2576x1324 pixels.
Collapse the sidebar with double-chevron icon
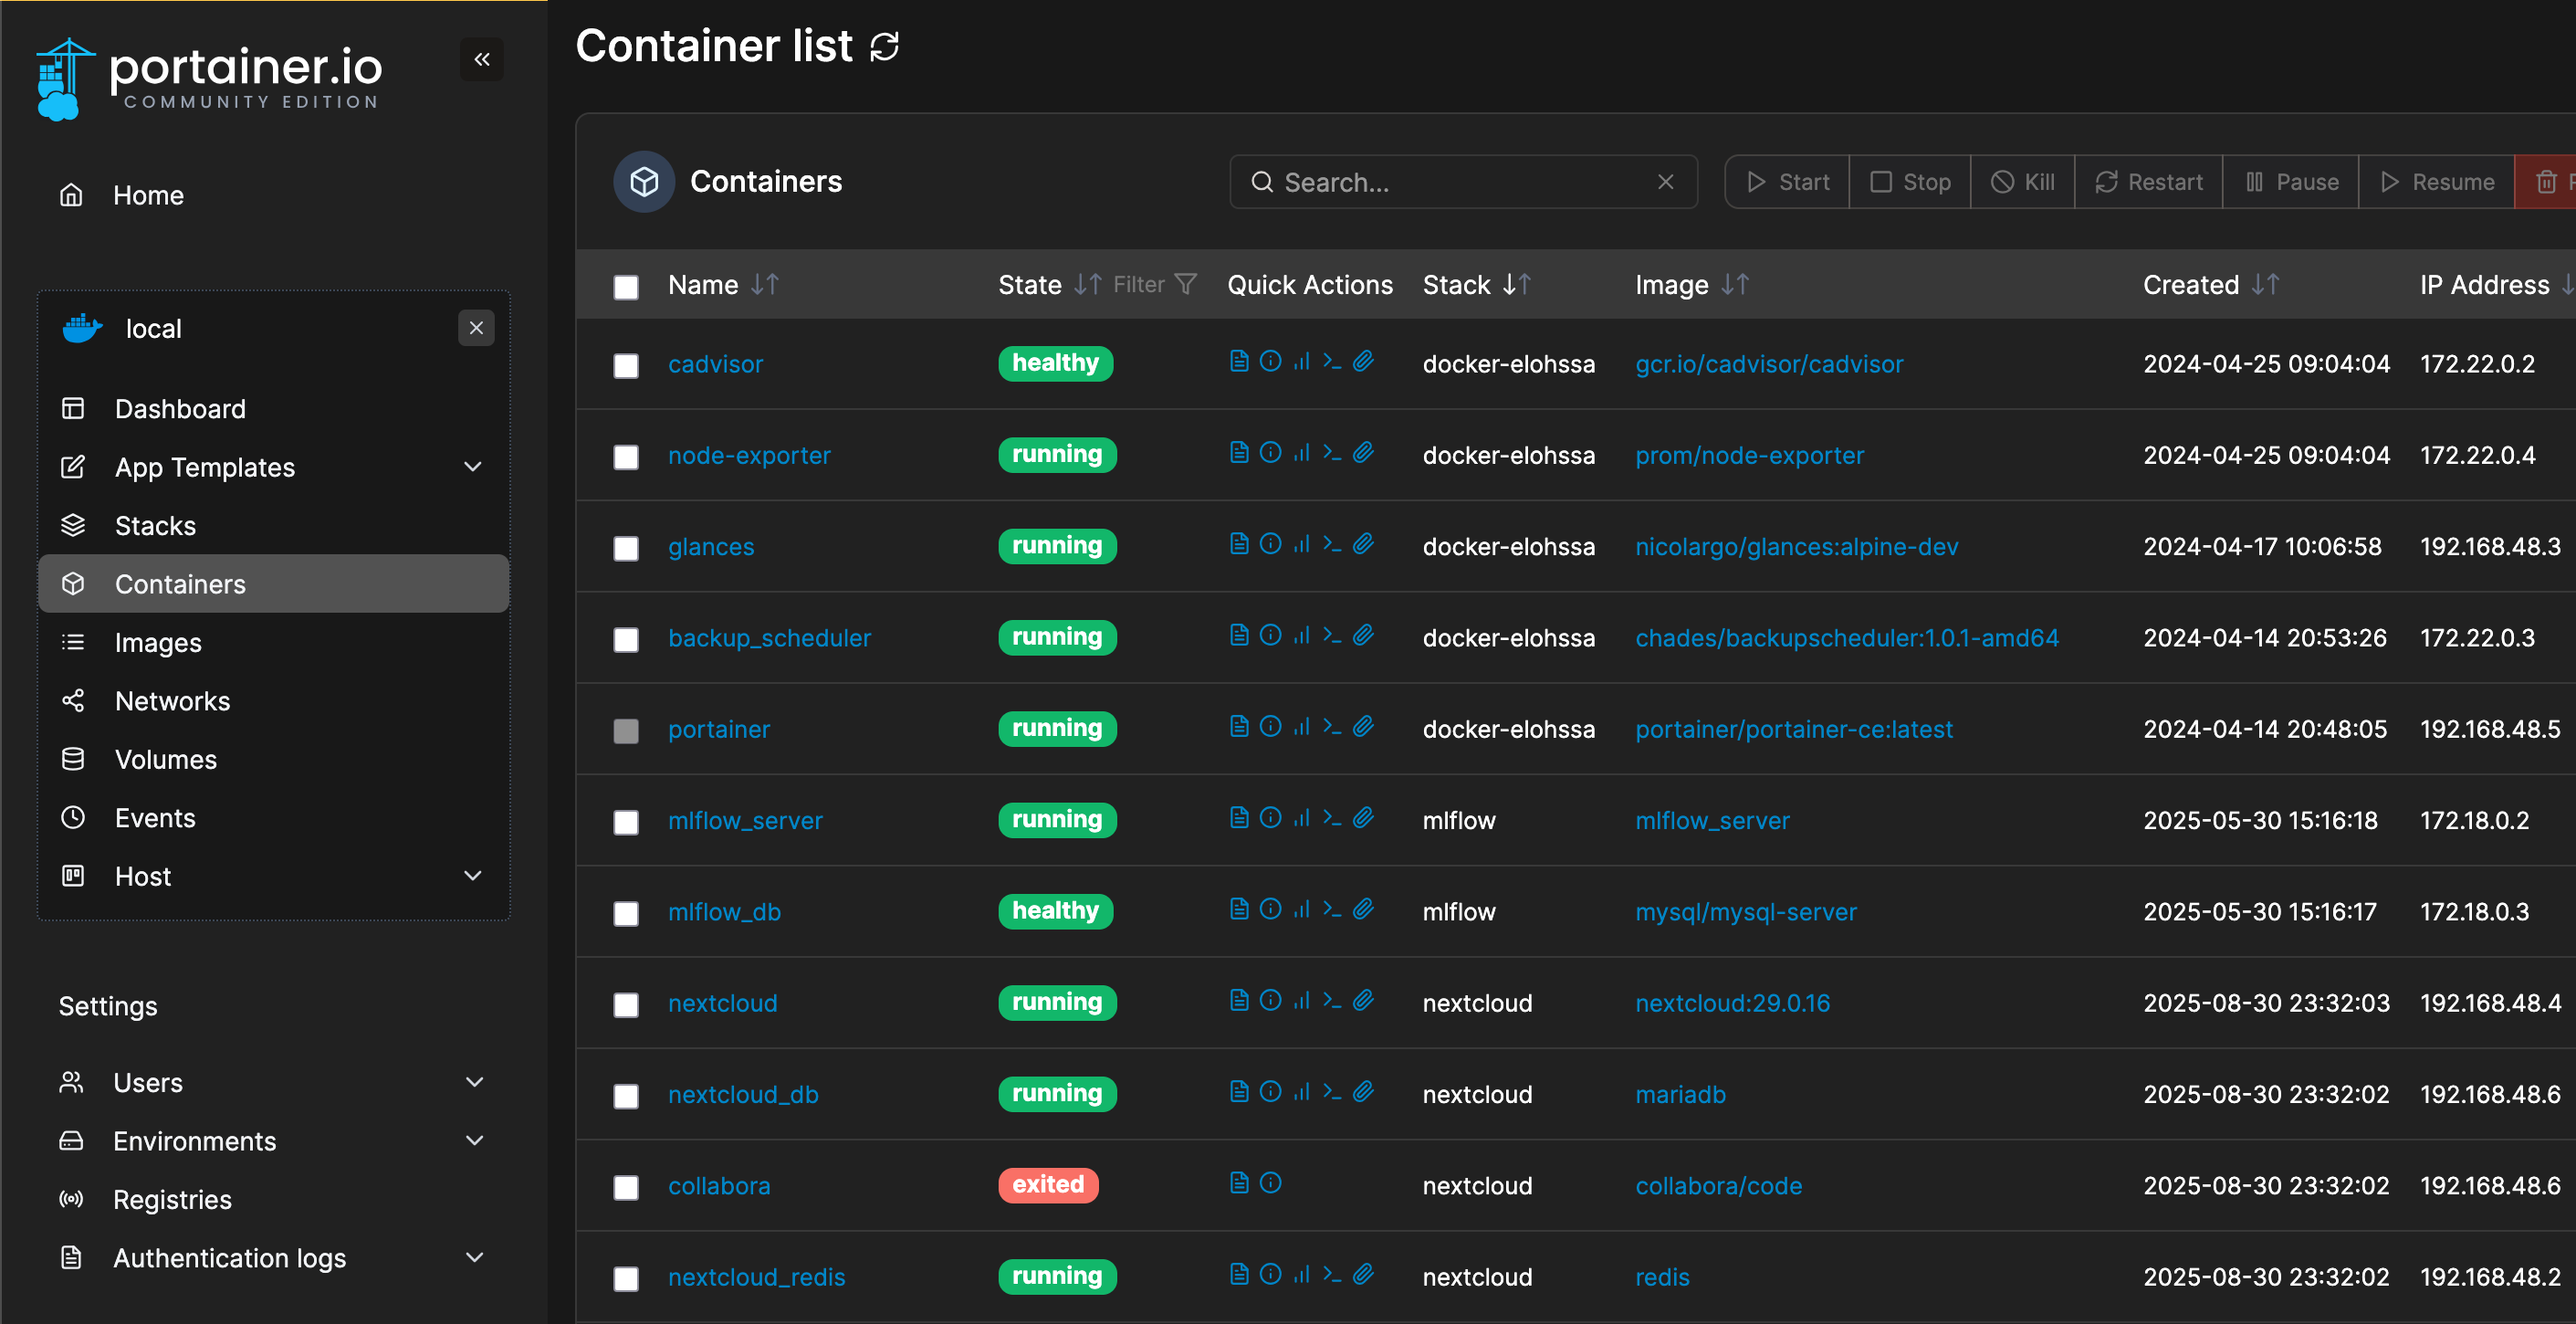(x=482, y=60)
